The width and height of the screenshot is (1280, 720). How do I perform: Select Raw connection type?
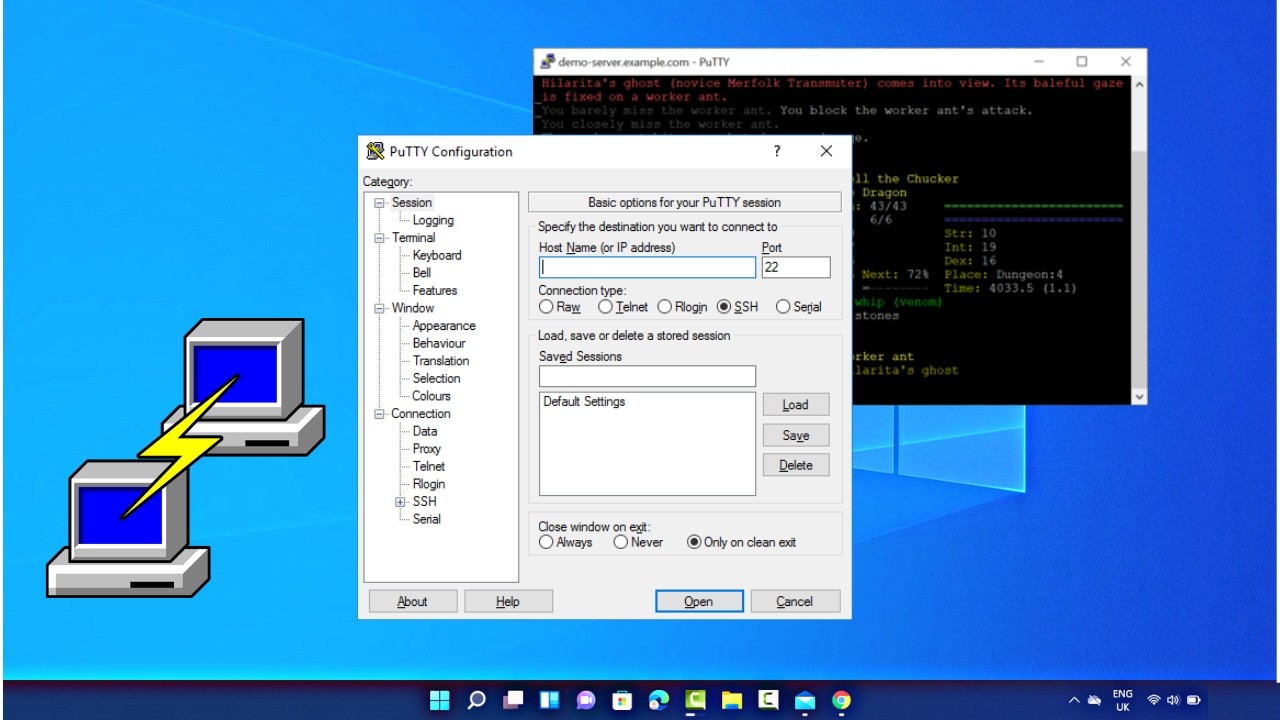coord(560,307)
